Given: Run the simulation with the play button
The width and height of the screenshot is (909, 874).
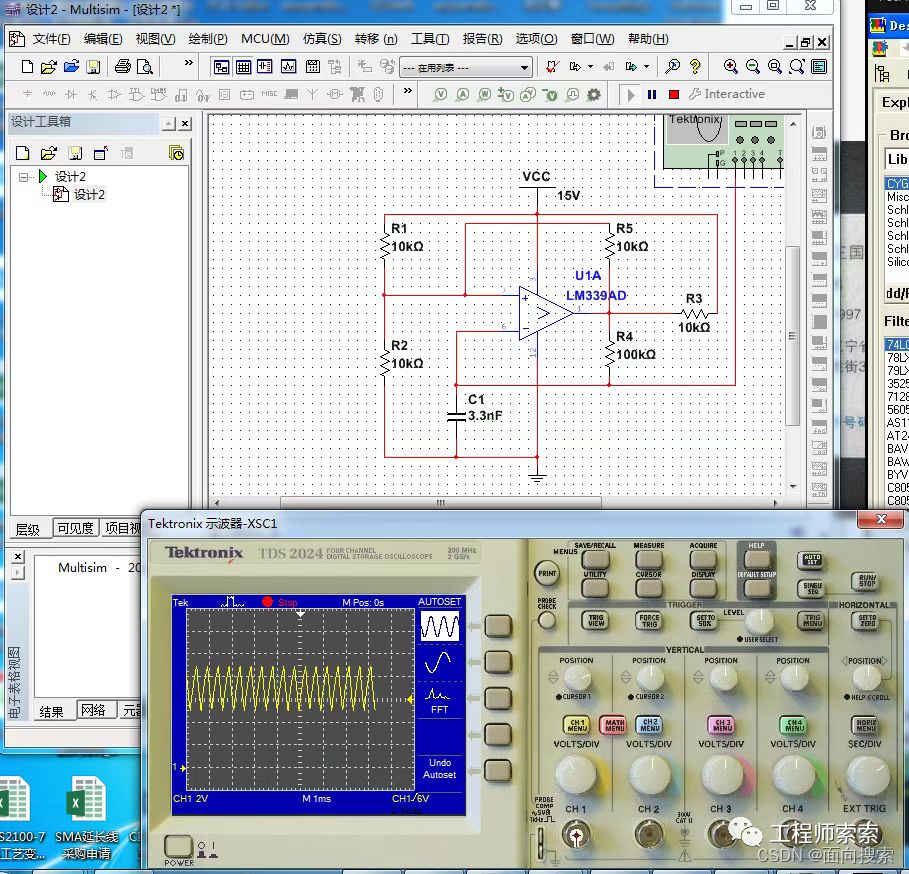Looking at the screenshot, I should [631, 94].
